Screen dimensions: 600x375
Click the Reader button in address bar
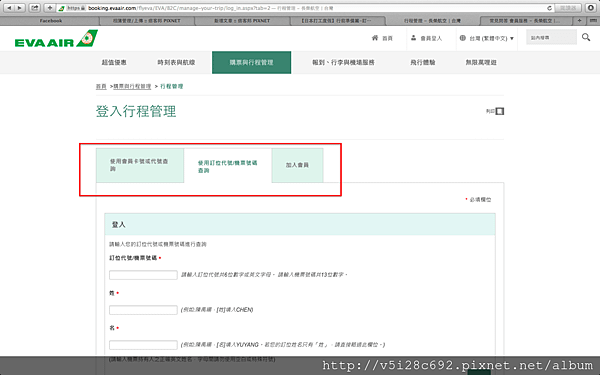[x=568, y=8]
